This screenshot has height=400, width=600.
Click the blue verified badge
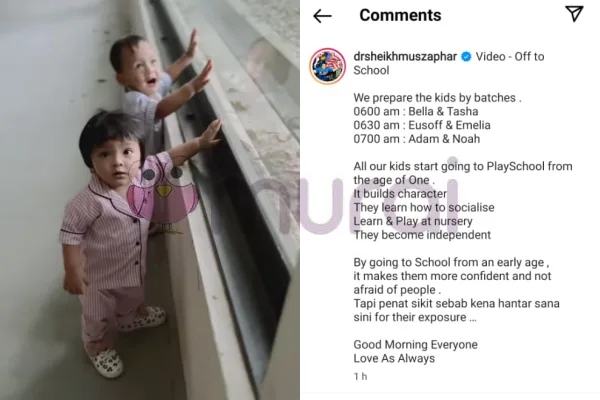(466, 57)
